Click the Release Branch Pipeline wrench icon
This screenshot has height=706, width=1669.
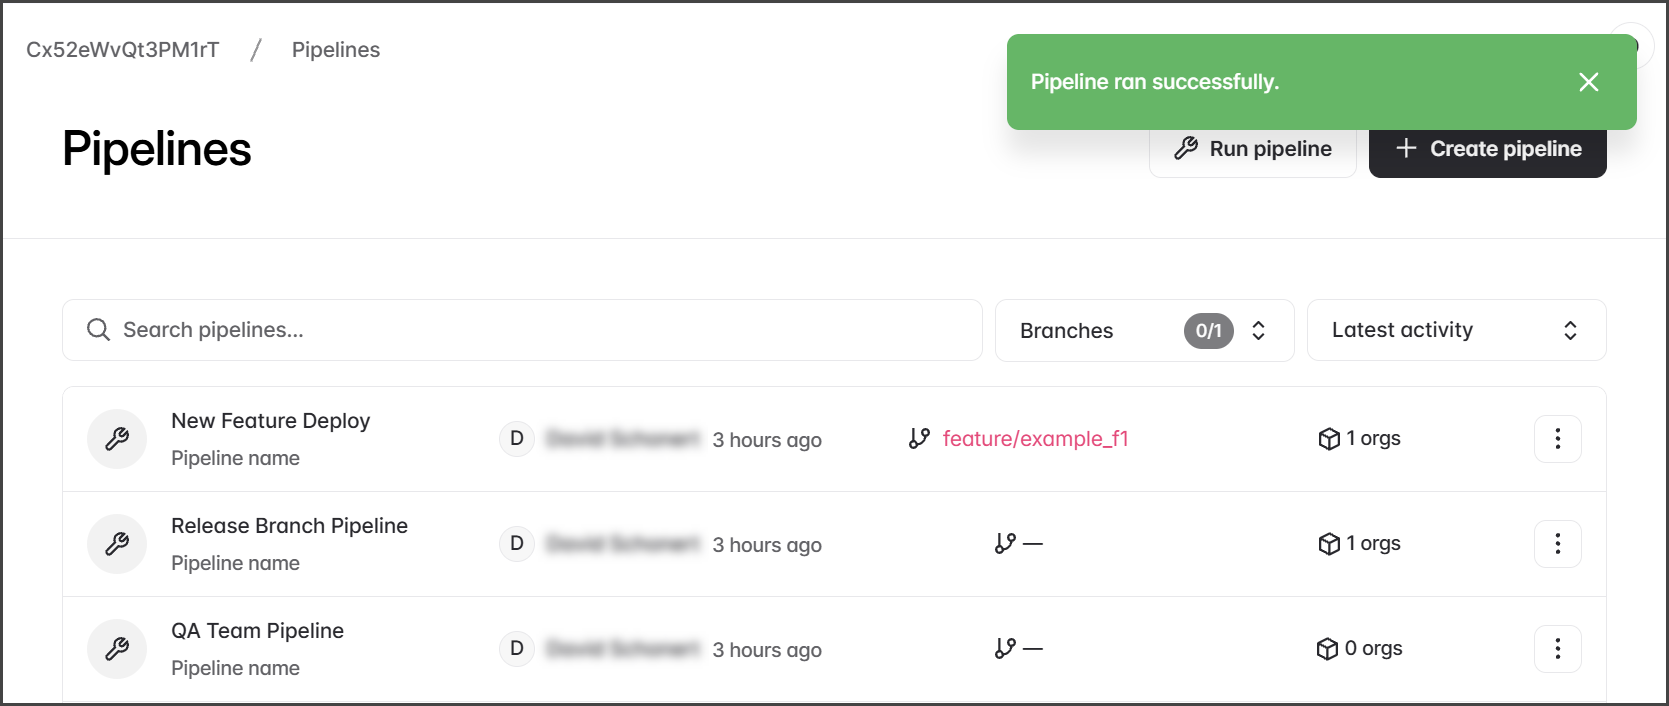click(x=117, y=544)
